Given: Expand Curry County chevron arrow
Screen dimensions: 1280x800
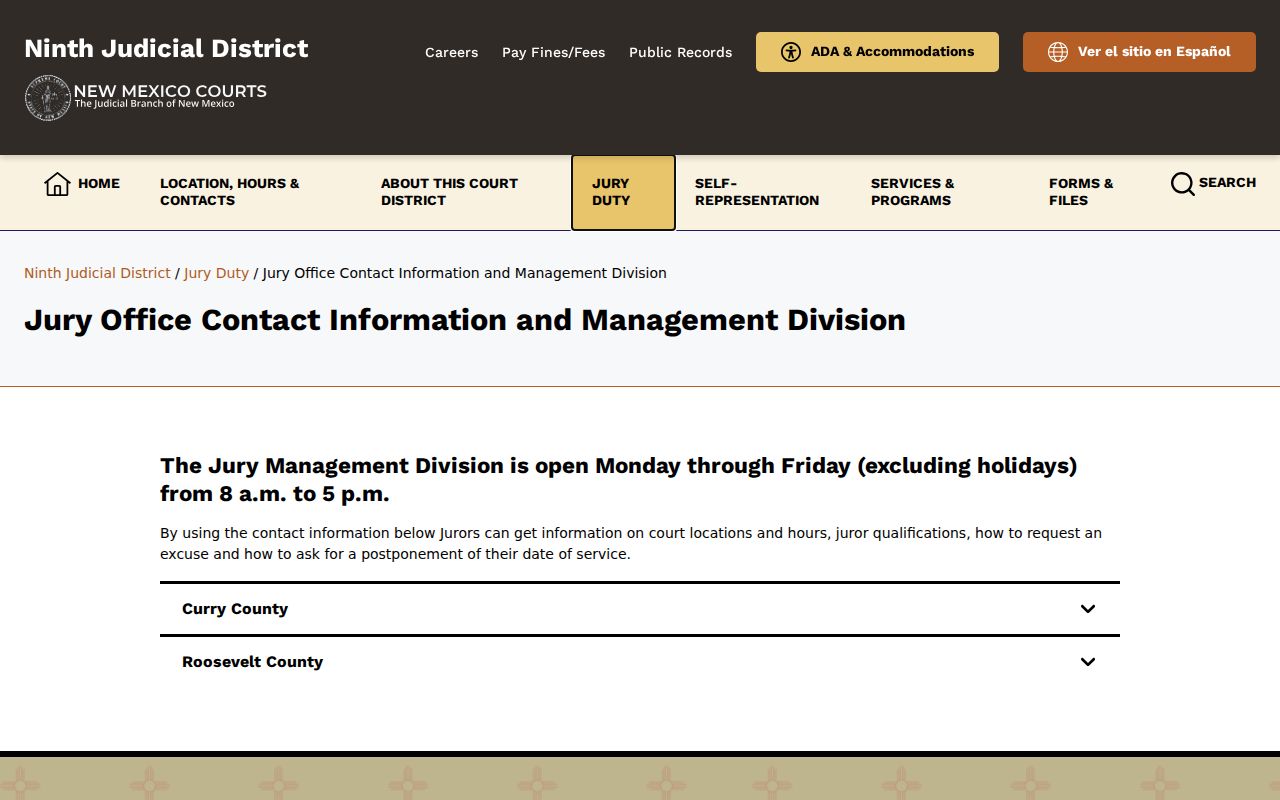Looking at the screenshot, I should coord(1088,609).
